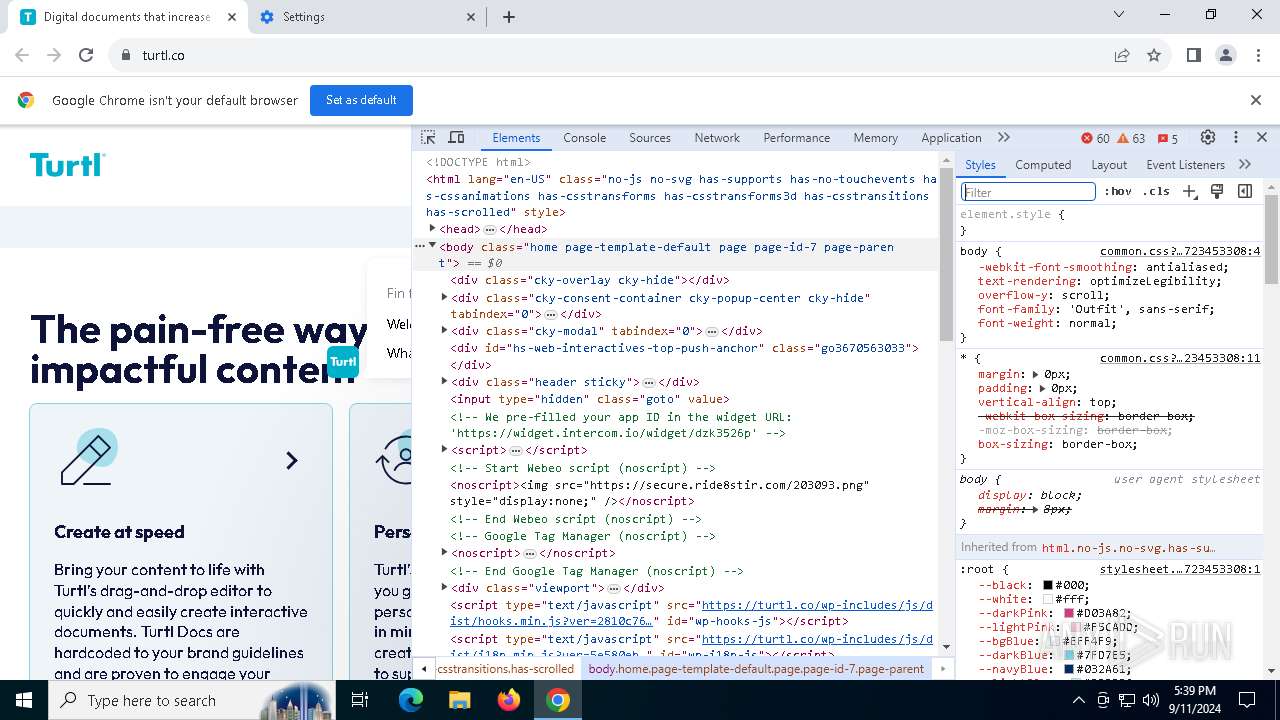Toggle the device toolbar icon
This screenshot has height=720, width=1280.
point(456,138)
